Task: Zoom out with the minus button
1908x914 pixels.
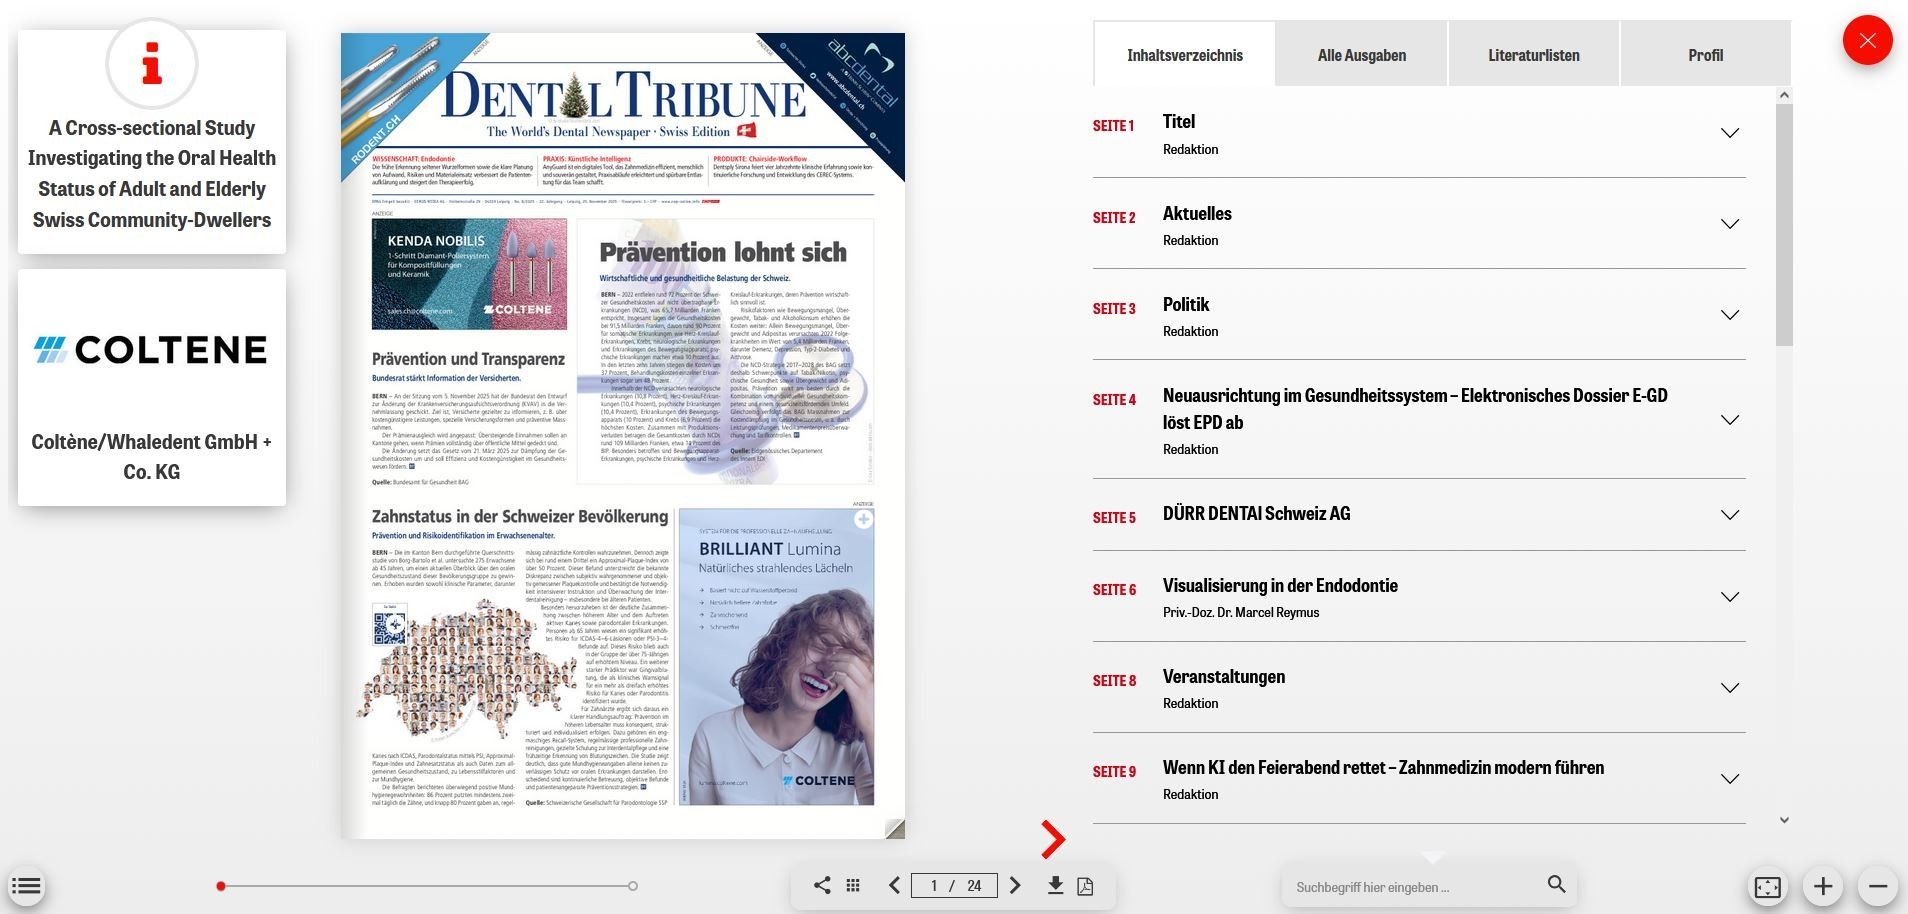Action: click(1877, 887)
